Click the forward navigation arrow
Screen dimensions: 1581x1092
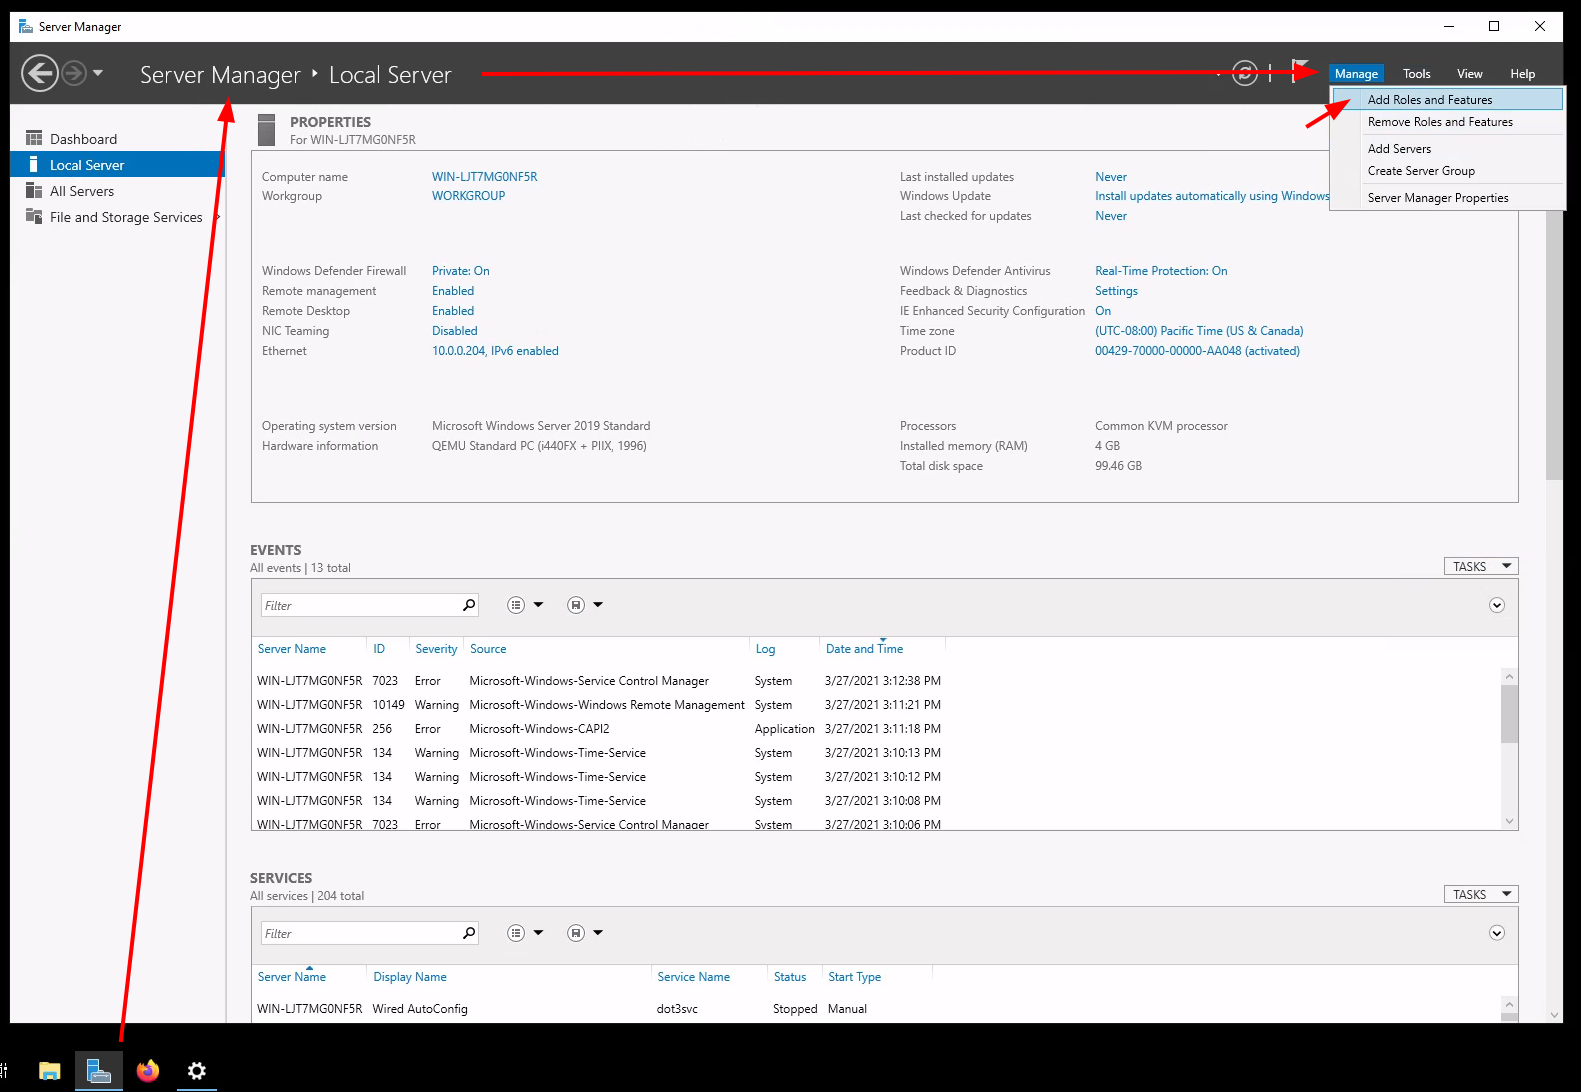coord(74,73)
